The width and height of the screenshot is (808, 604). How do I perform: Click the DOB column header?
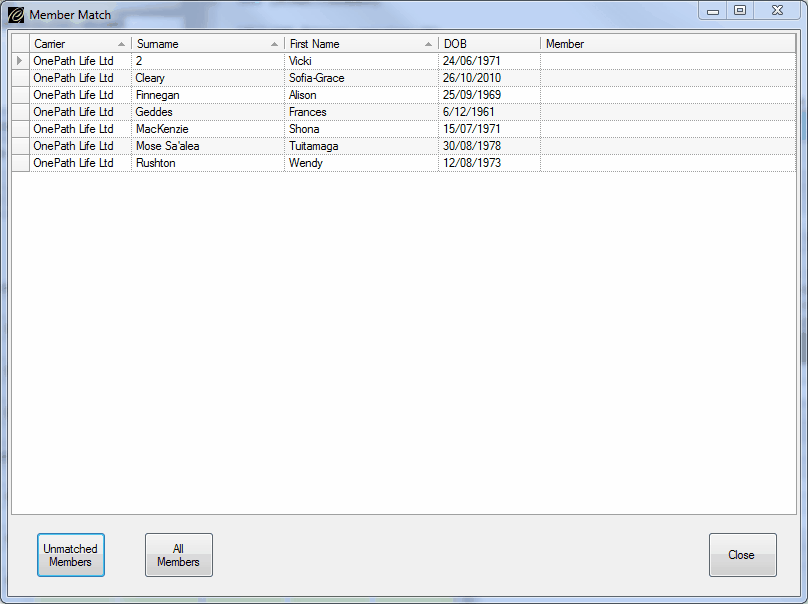coord(490,44)
